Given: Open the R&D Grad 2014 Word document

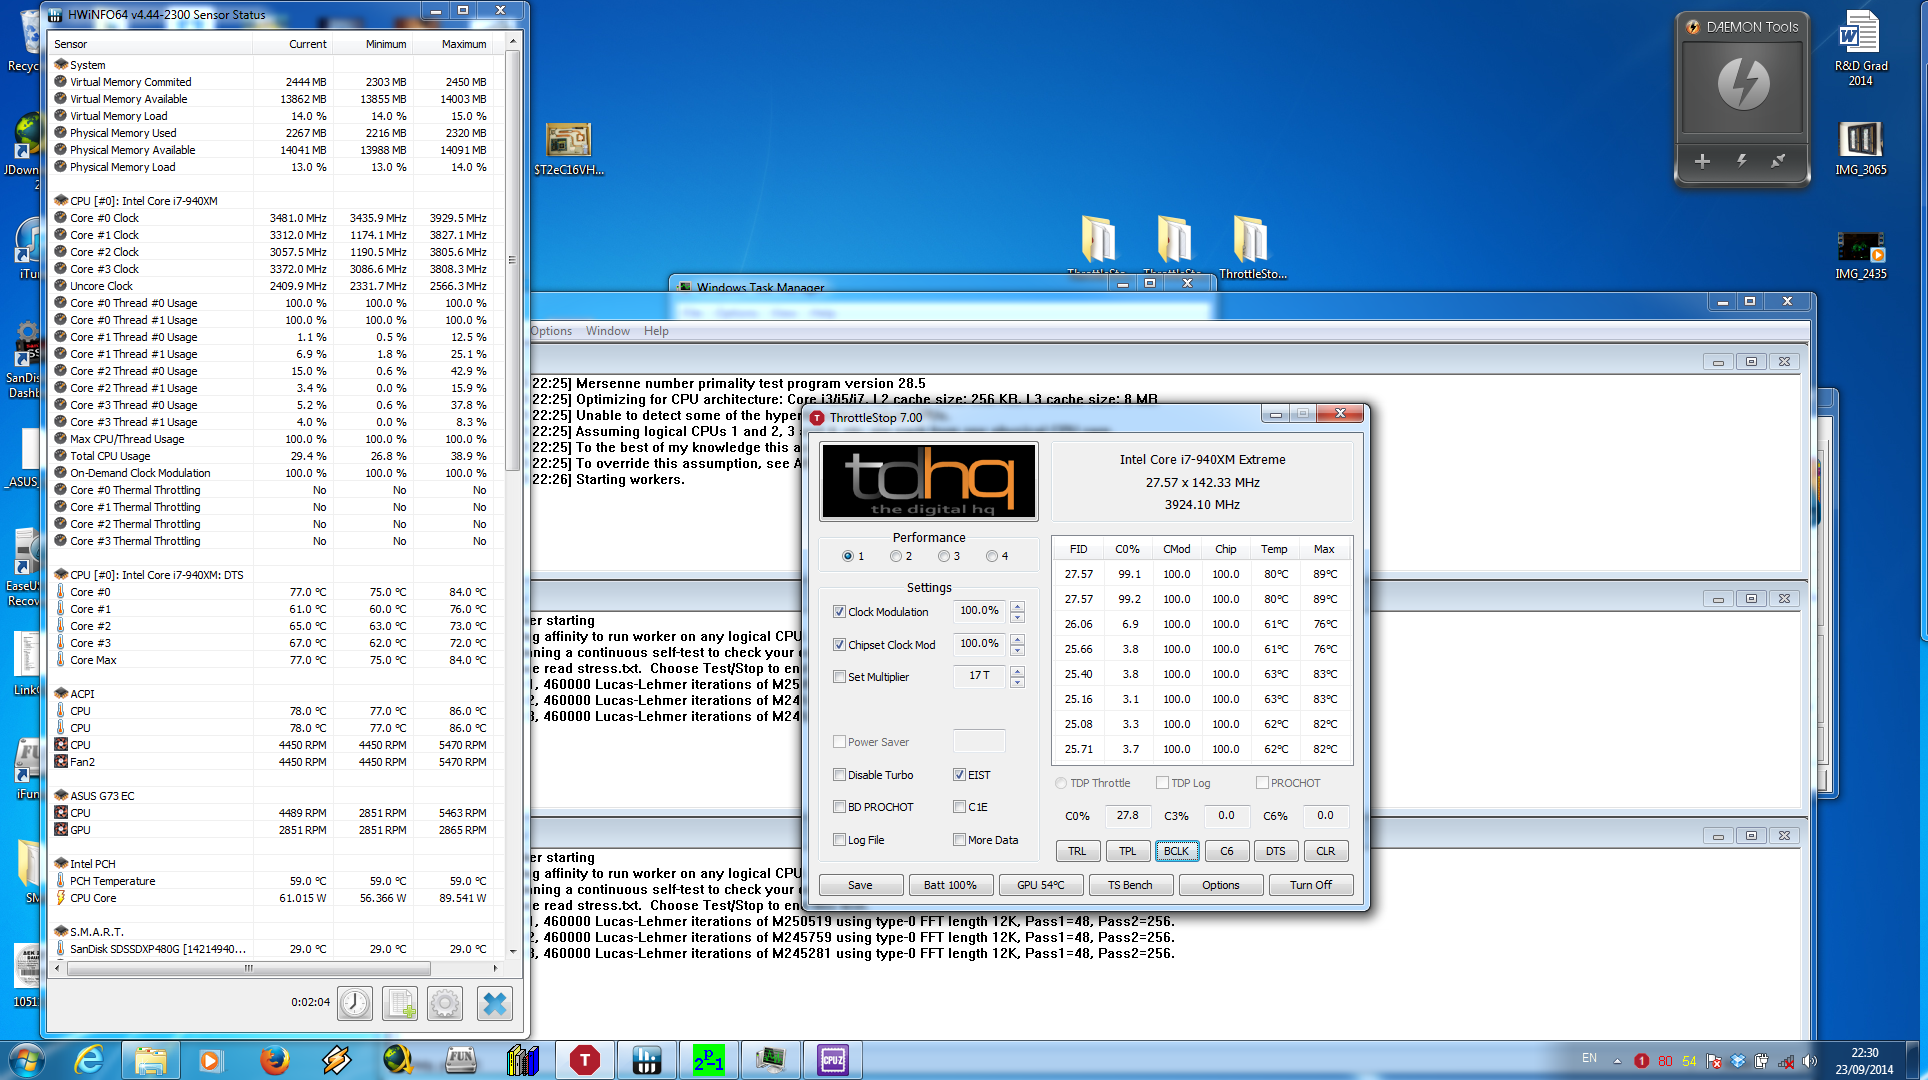Looking at the screenshot, I should 1860,48.
